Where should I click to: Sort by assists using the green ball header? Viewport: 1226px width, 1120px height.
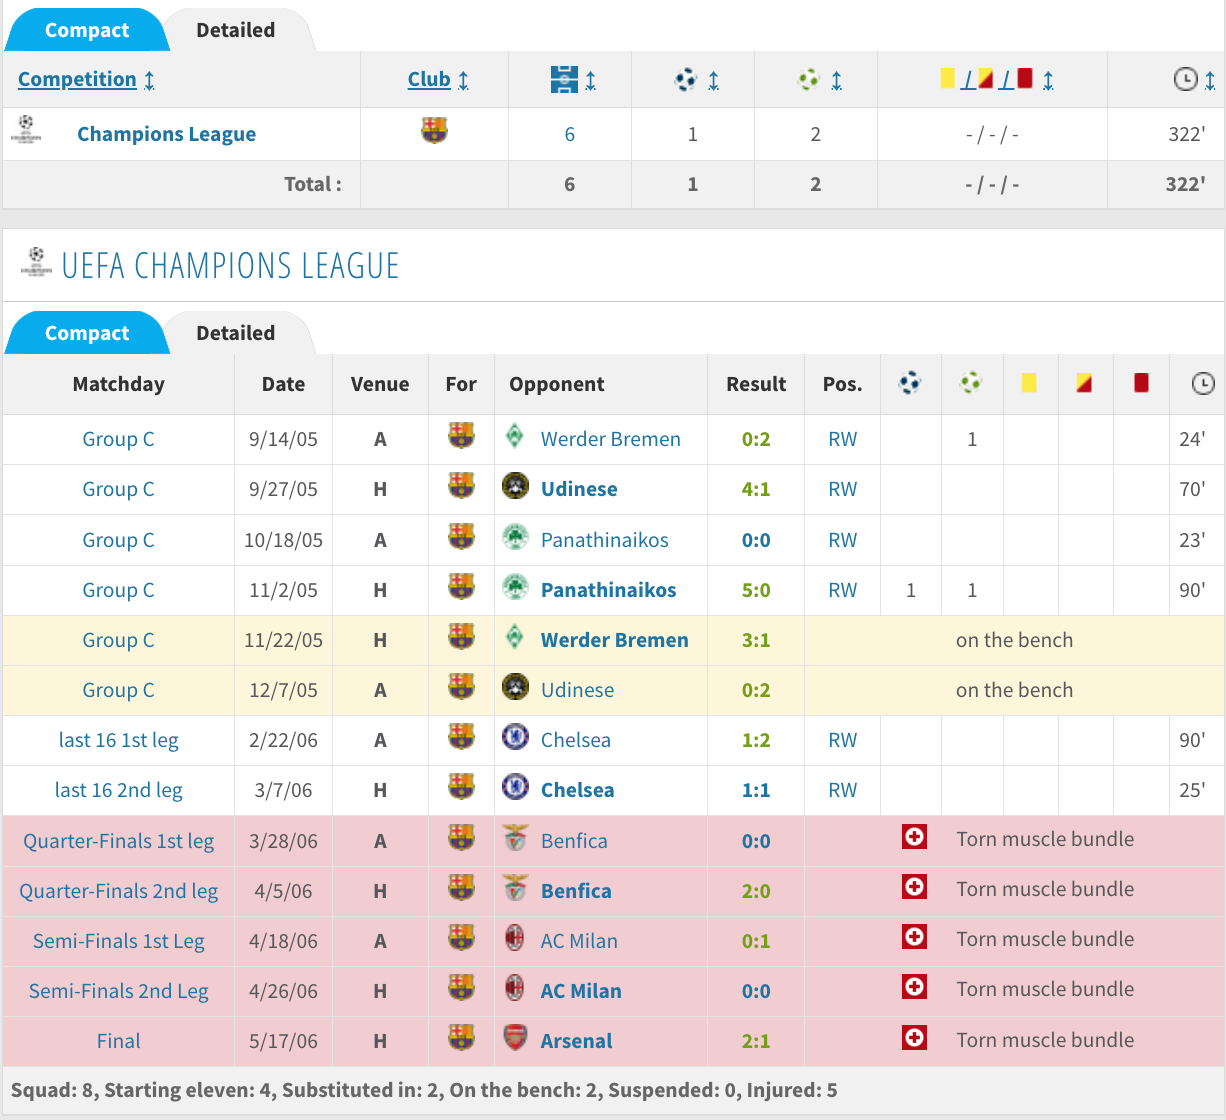809,79
